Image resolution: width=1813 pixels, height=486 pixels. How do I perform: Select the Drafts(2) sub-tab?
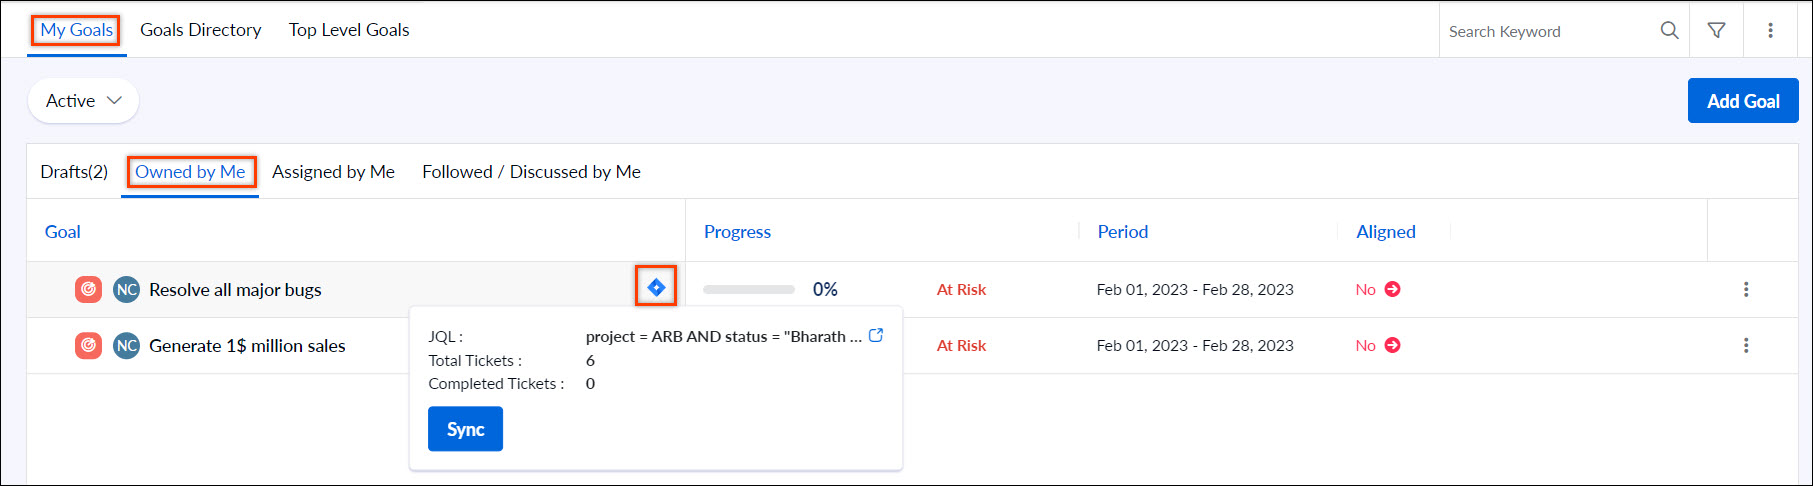click(x=74, y=172)
